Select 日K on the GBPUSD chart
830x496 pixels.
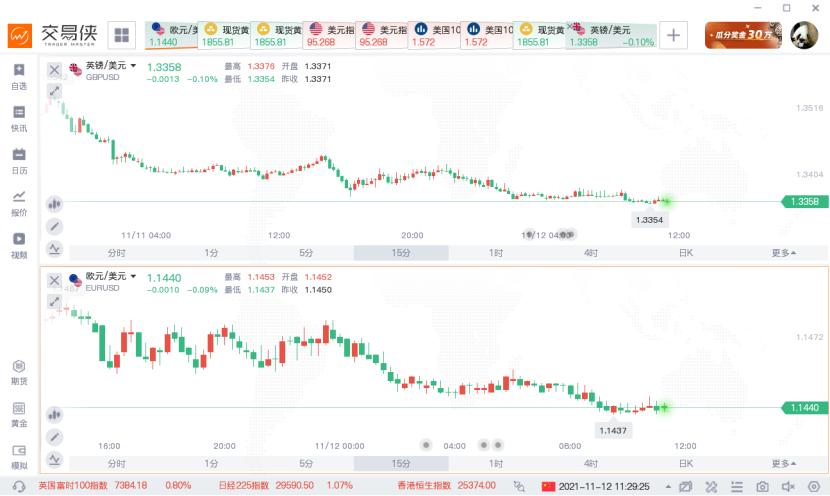(x=685, y=253)
